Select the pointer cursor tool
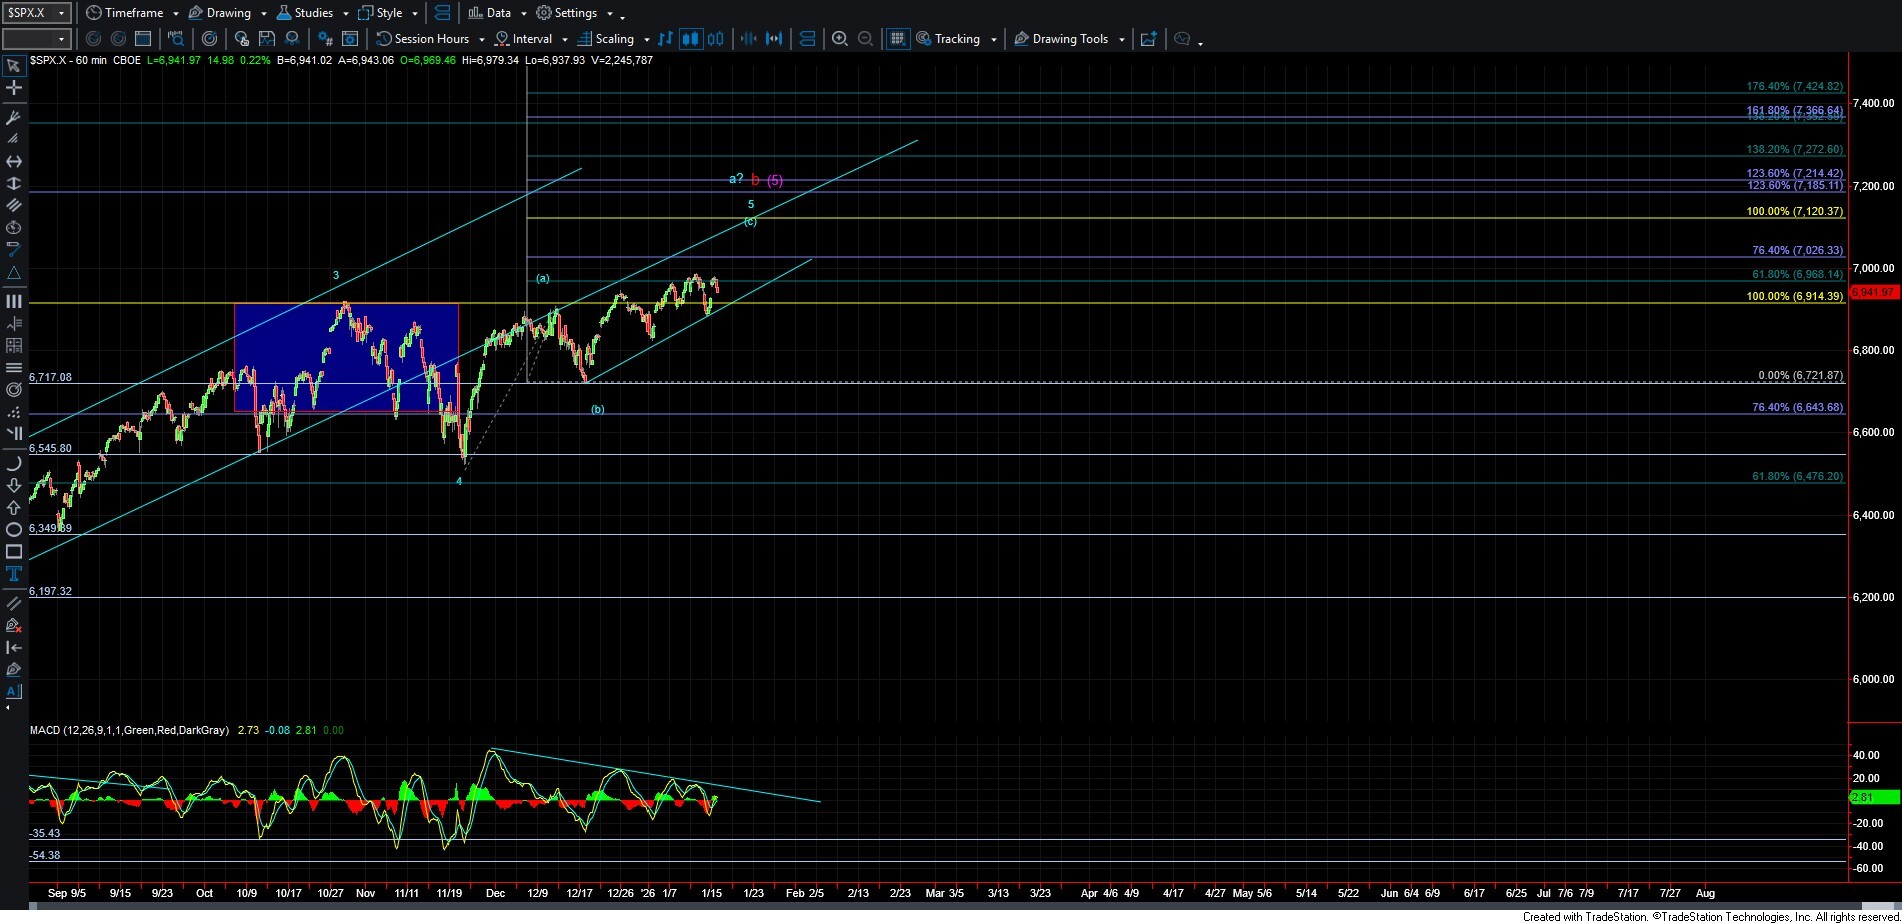 click(14, 66)
